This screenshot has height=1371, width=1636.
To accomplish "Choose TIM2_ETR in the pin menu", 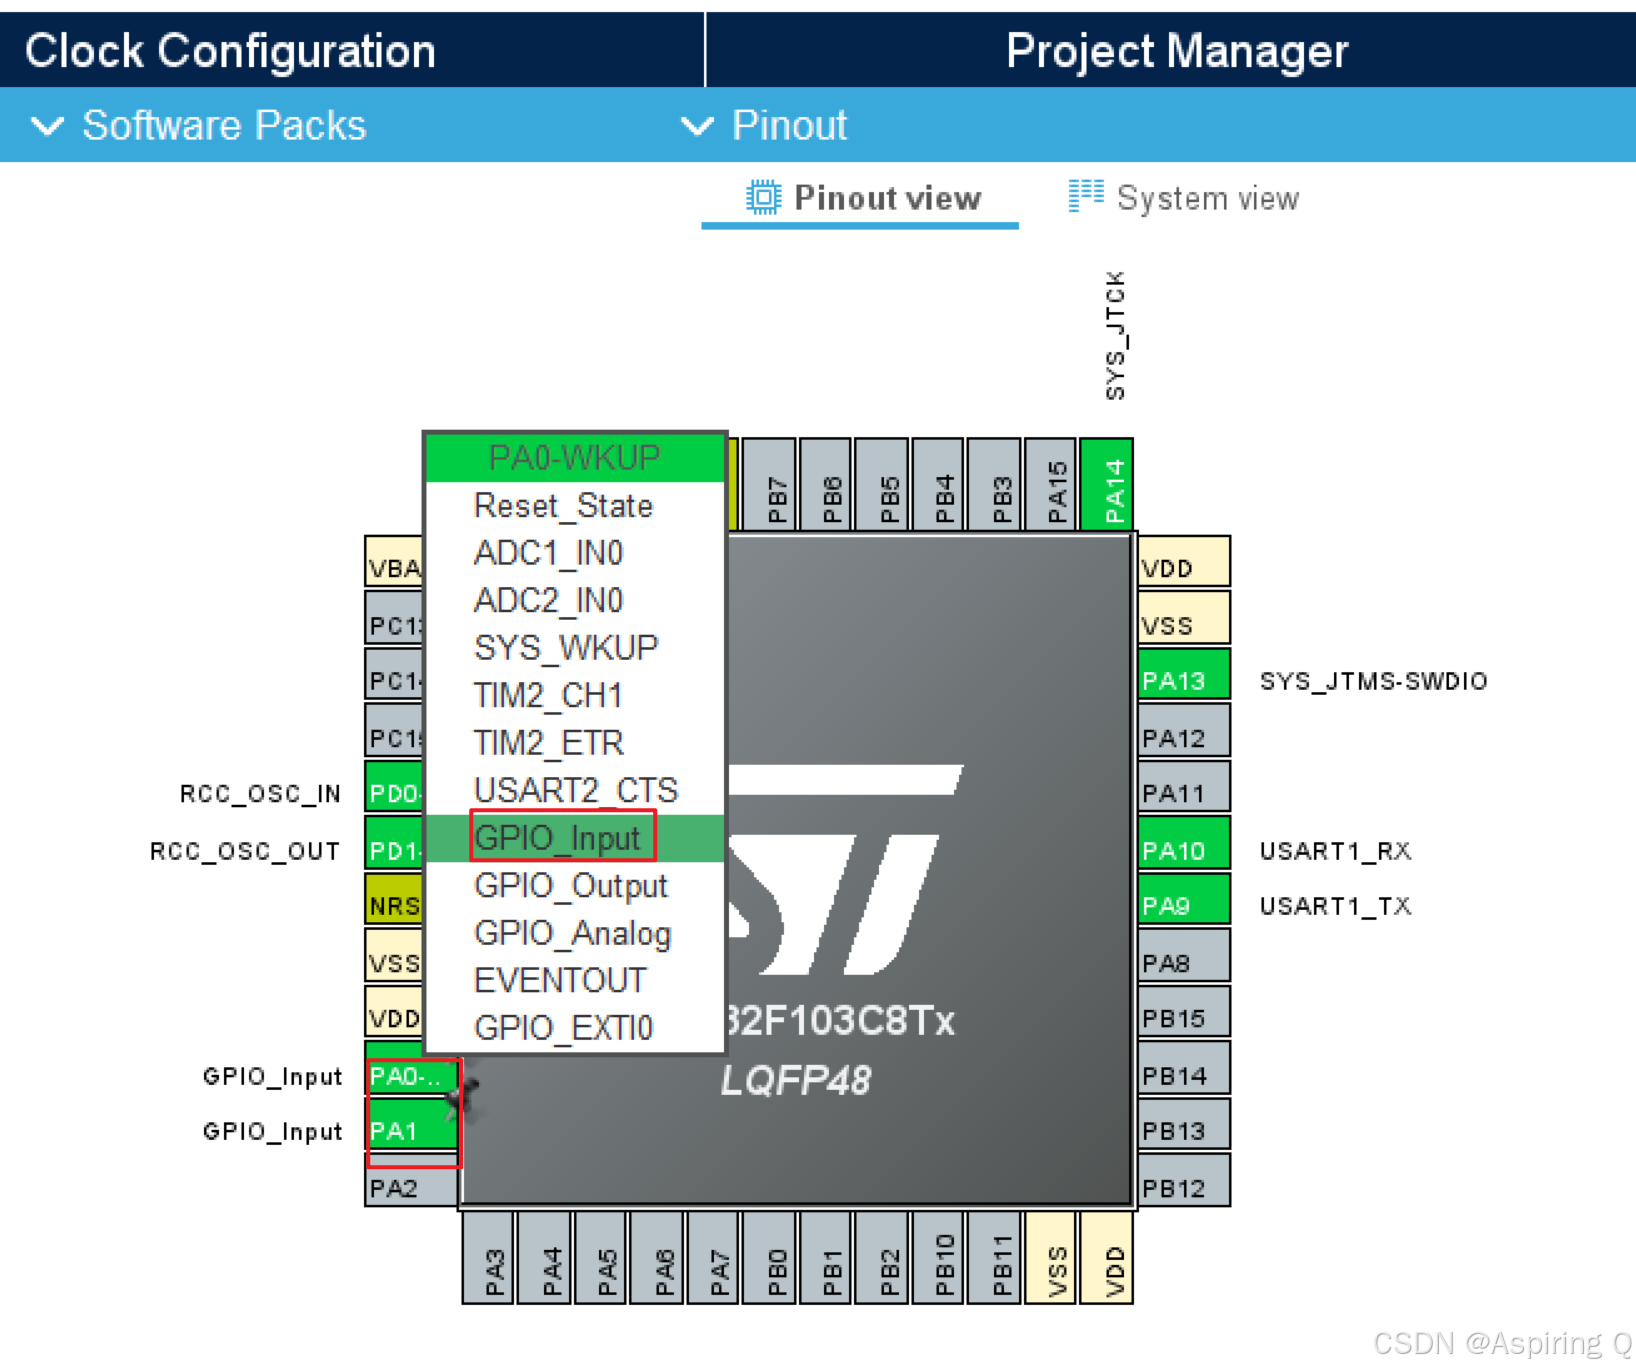I will [x=575, y=743].
